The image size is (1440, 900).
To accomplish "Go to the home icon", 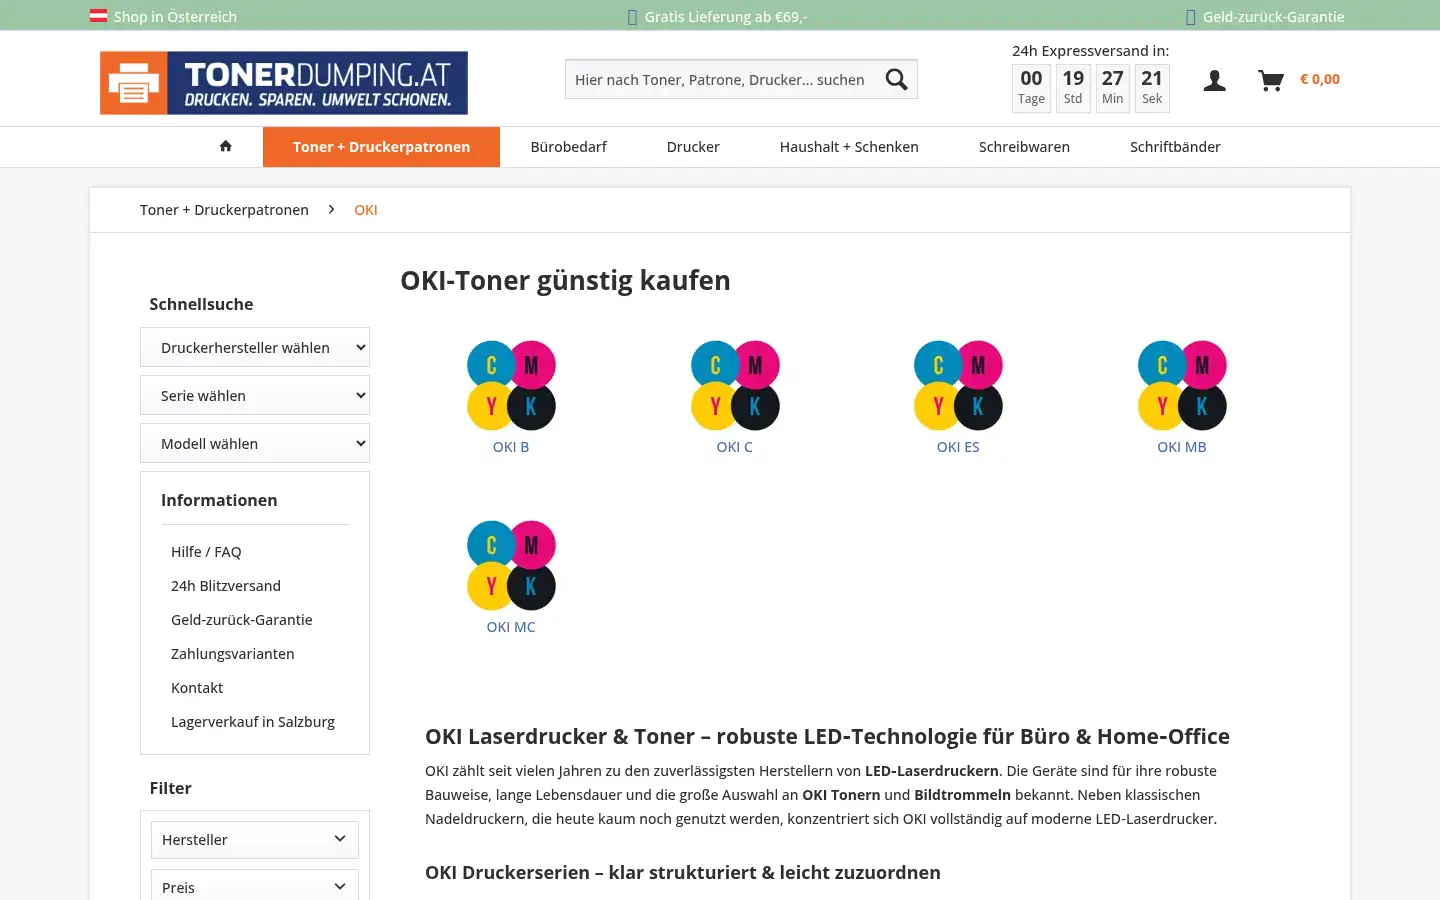I will click(x=226, y=146).
